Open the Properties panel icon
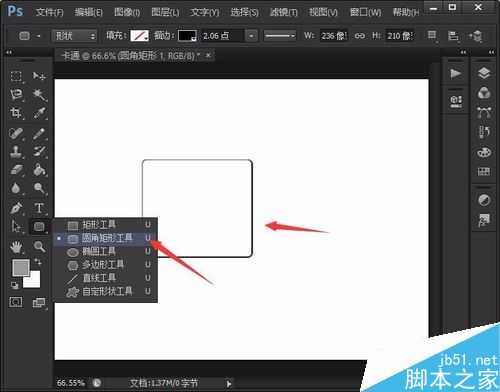 [x=456, y=101]
